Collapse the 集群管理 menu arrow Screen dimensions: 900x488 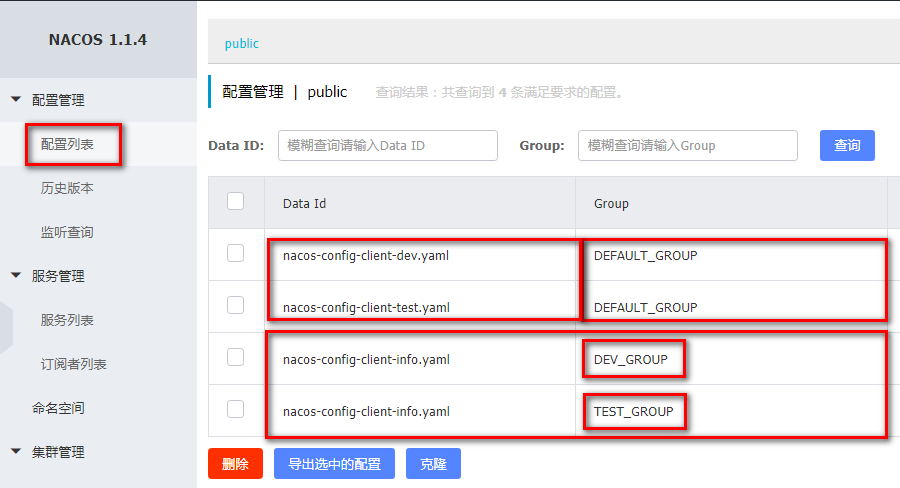click(x=16, y=451)
